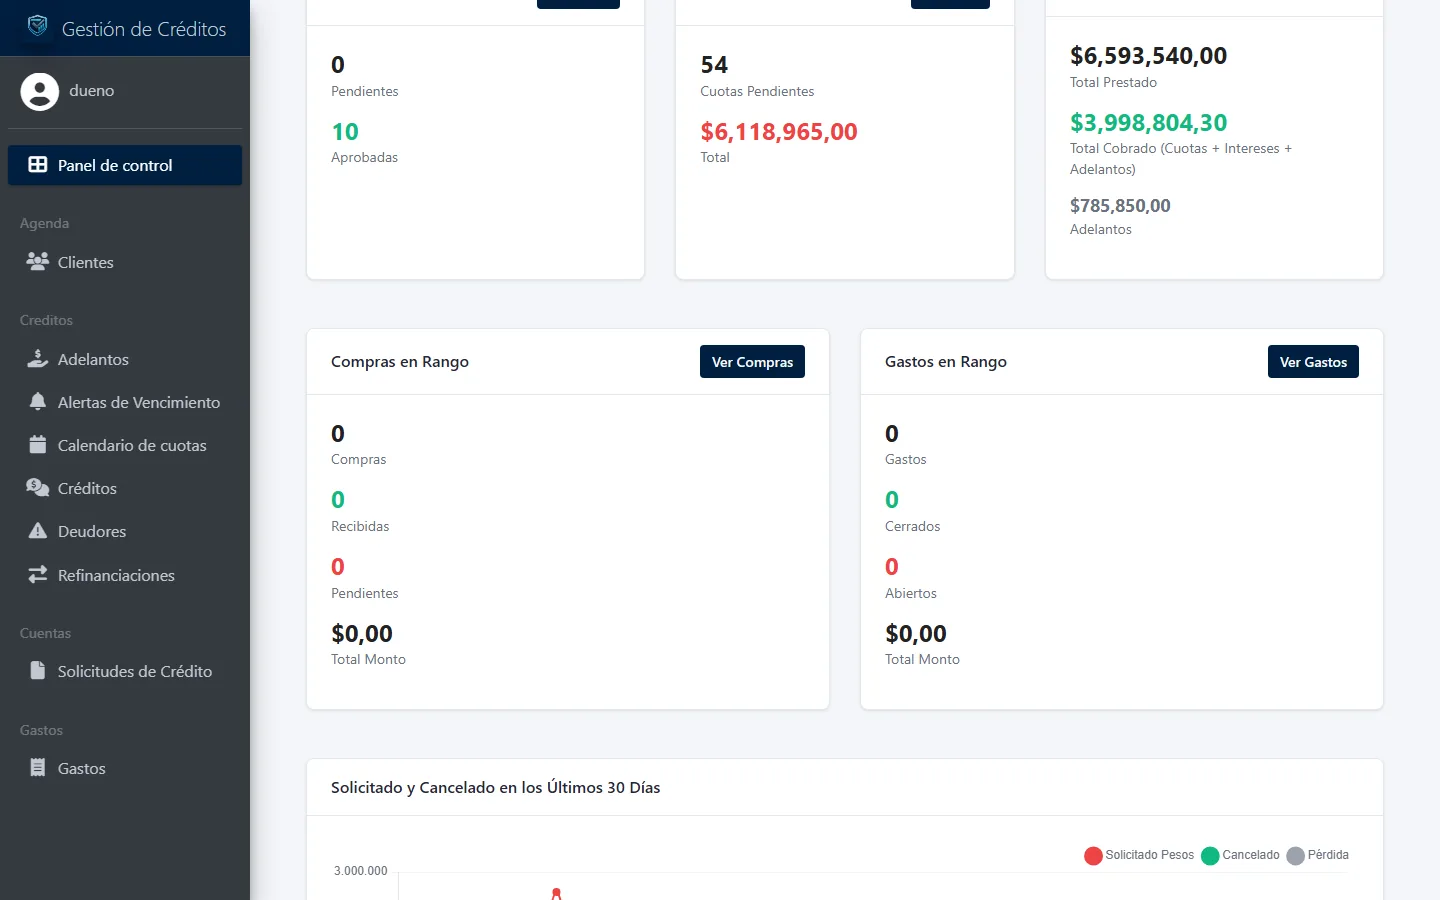
Task: Click the Alertas de Vencimiento bell icon
Action: [x=38, y=401]
